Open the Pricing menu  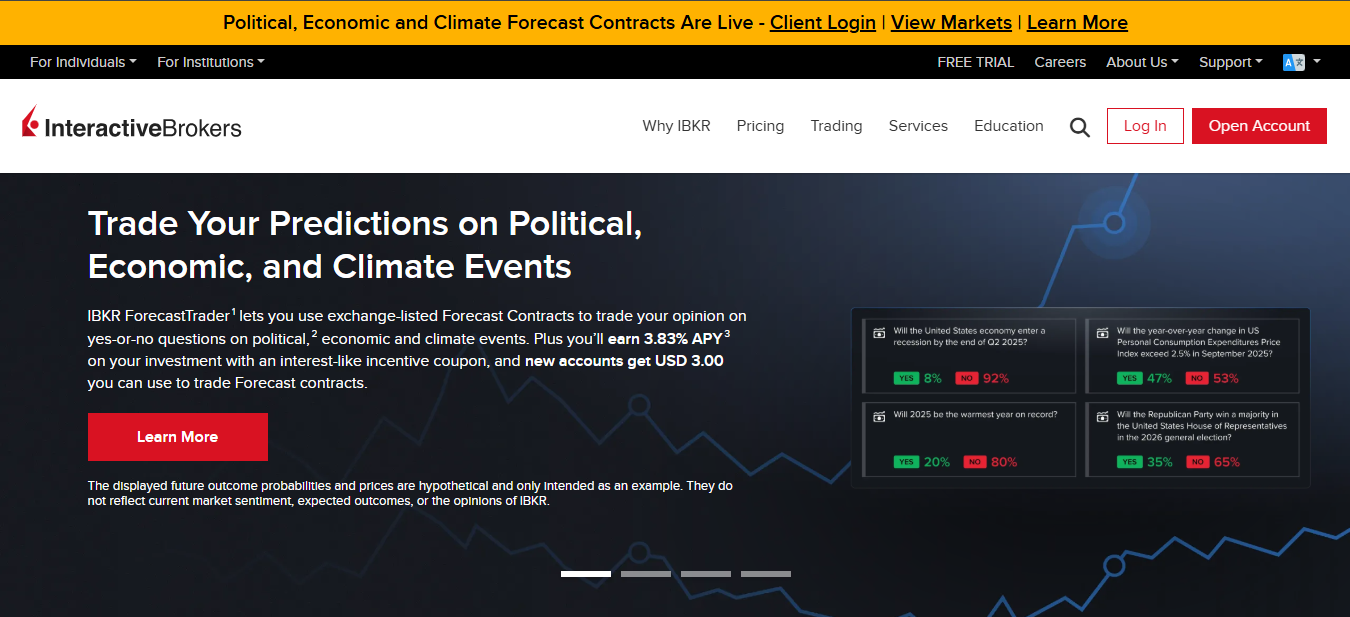click(x=760, y=126)
